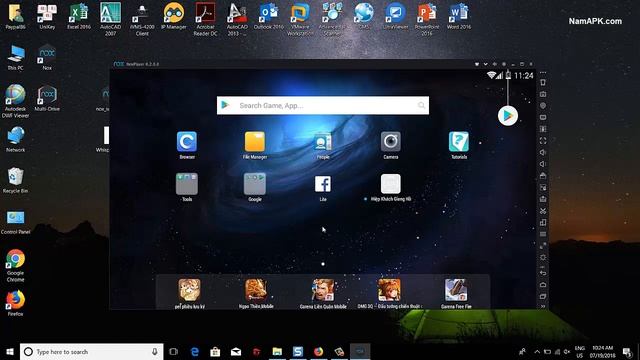Click the page indicator dot in Nox
Viewport: 640px width, 360px height.
coord(323,264)
